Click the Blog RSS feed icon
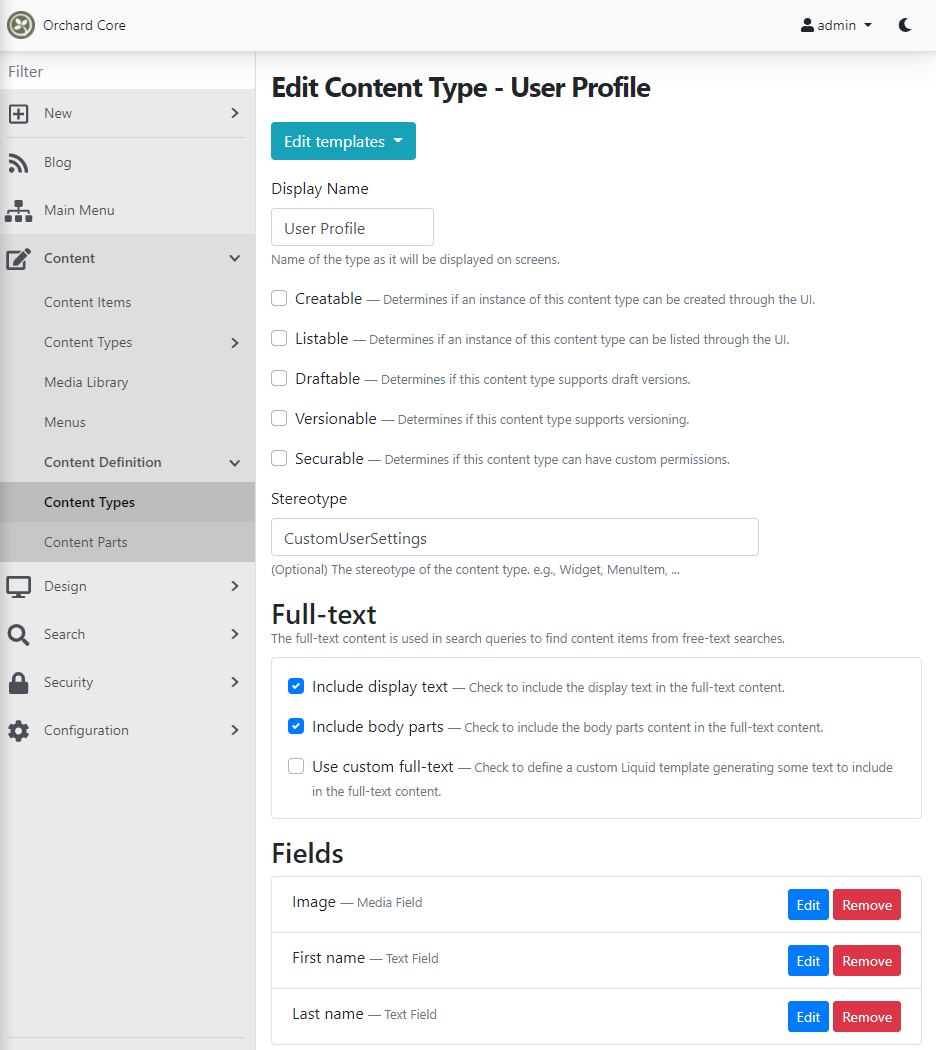This screenshot has width=936, height=1050. coord(19,163)
